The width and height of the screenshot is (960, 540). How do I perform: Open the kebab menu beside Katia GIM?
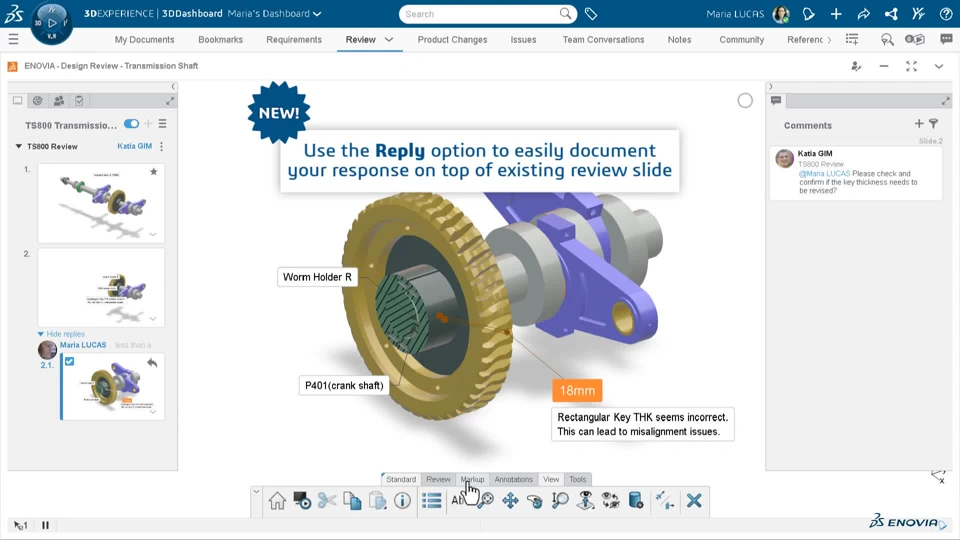click(x=162, y=146)
